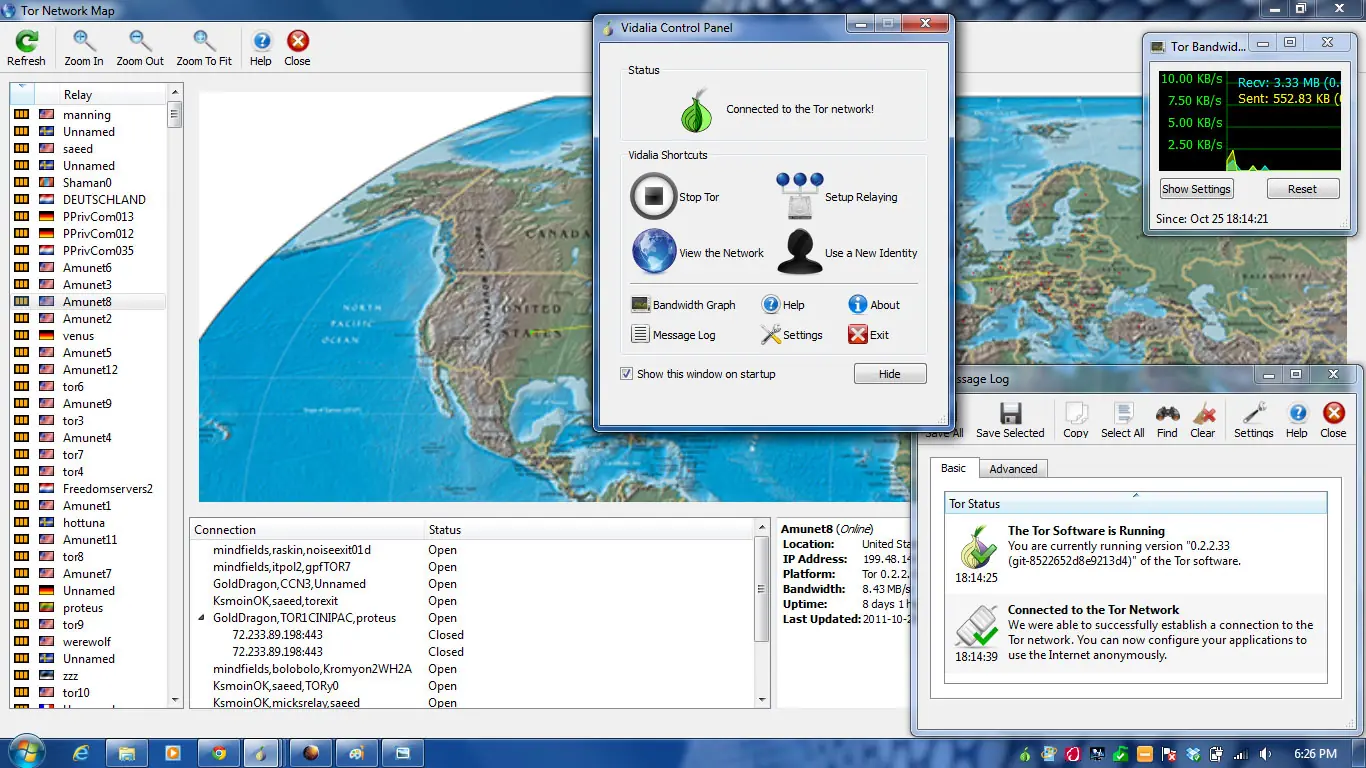Open the Bandwidth Graph shortcut
The height and width of the screenshot is (768, 1366).
coord(683,305)
